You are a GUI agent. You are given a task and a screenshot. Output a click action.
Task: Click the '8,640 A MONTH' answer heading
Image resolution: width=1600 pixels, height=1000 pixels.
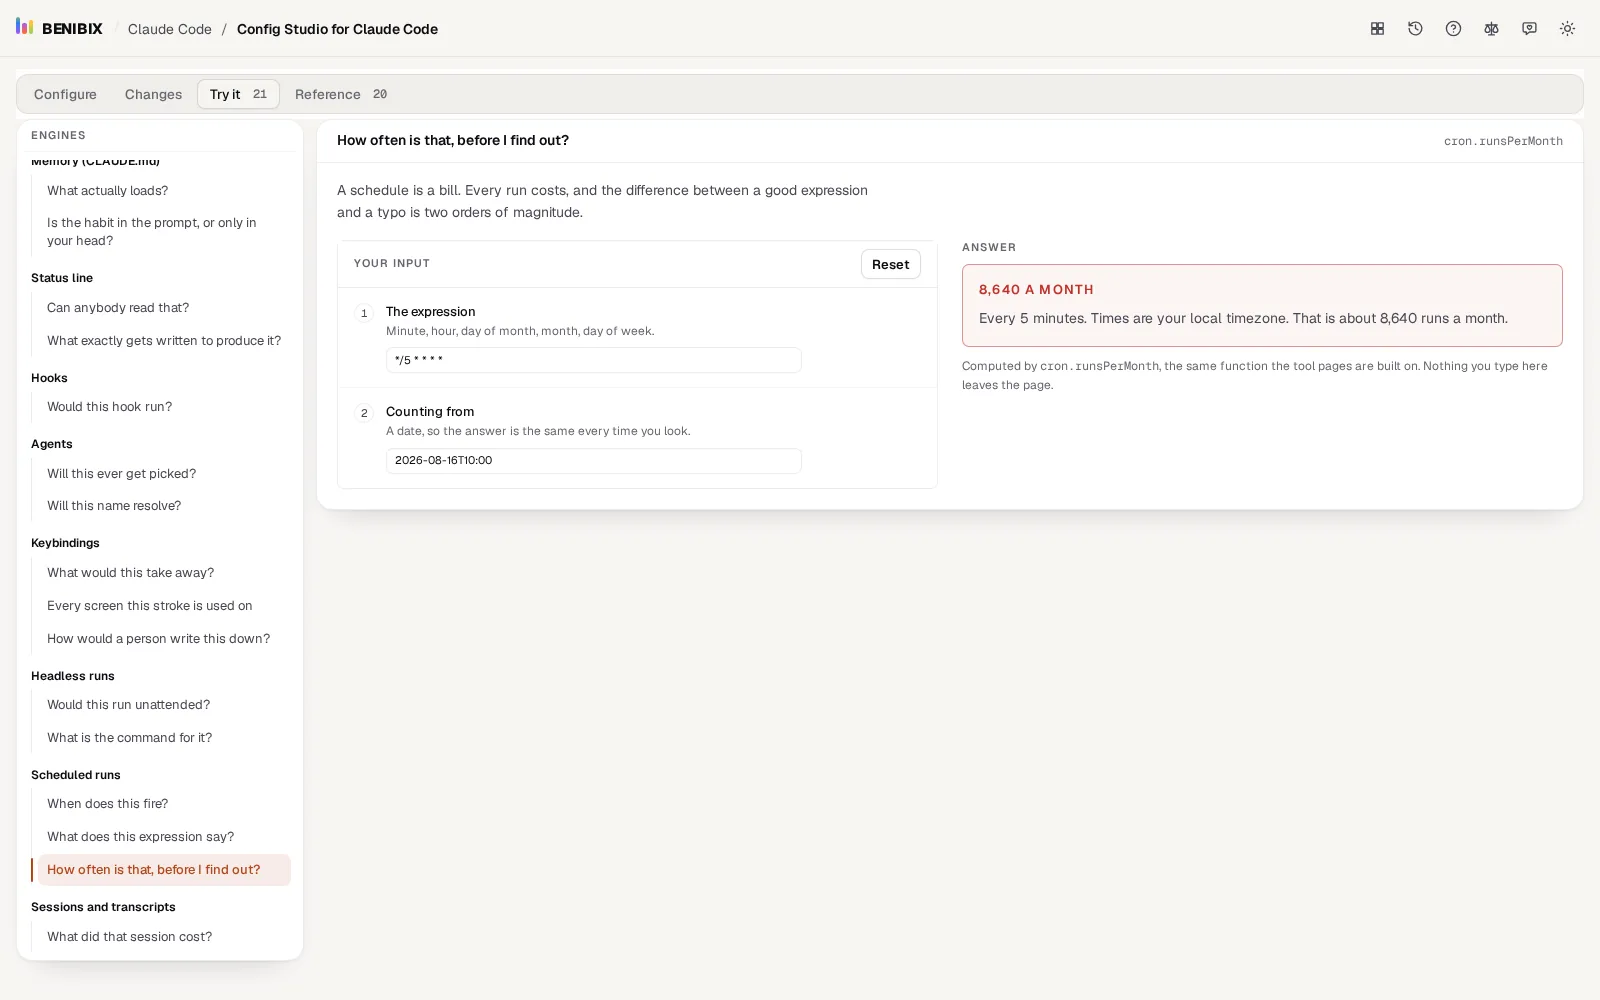tap(1036, 290)
